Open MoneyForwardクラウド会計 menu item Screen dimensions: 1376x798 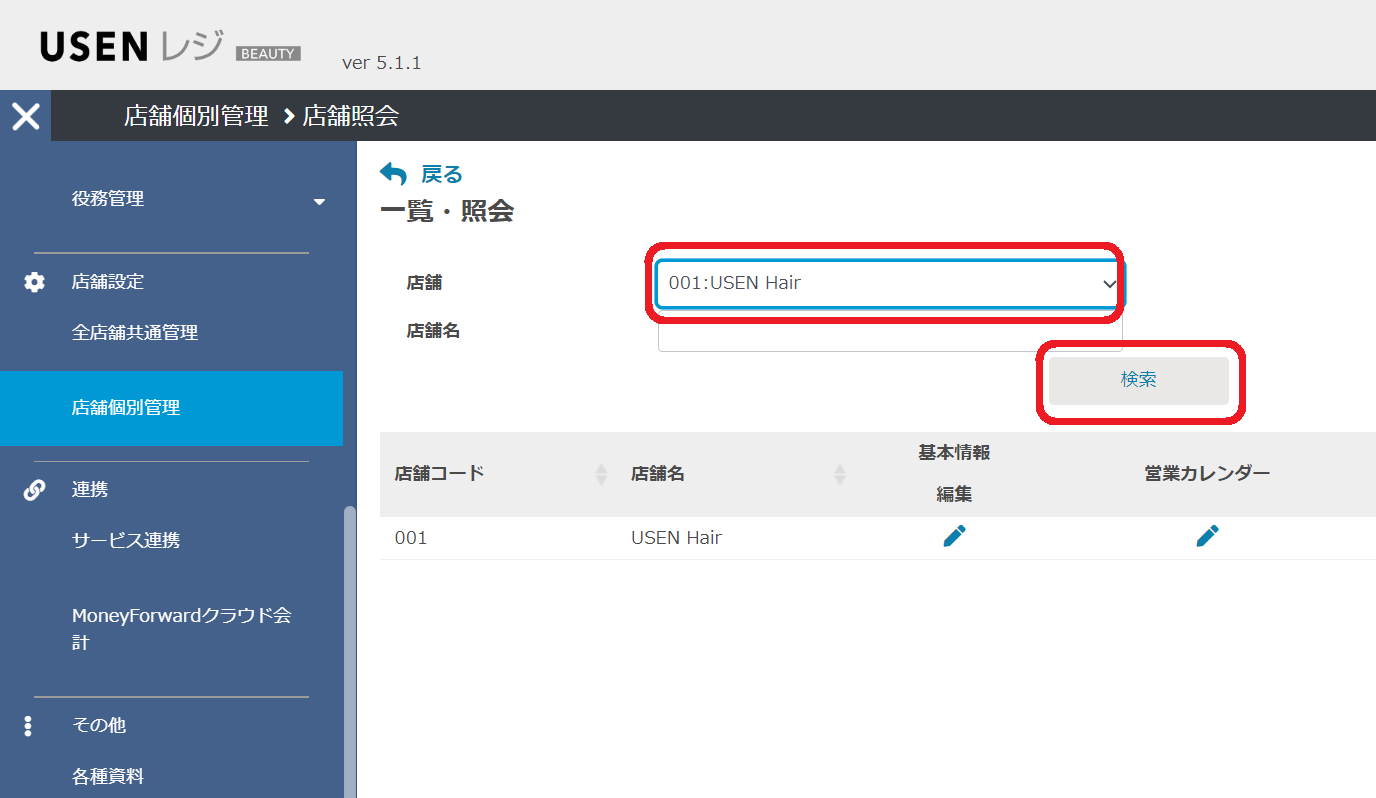coord(180,628)
